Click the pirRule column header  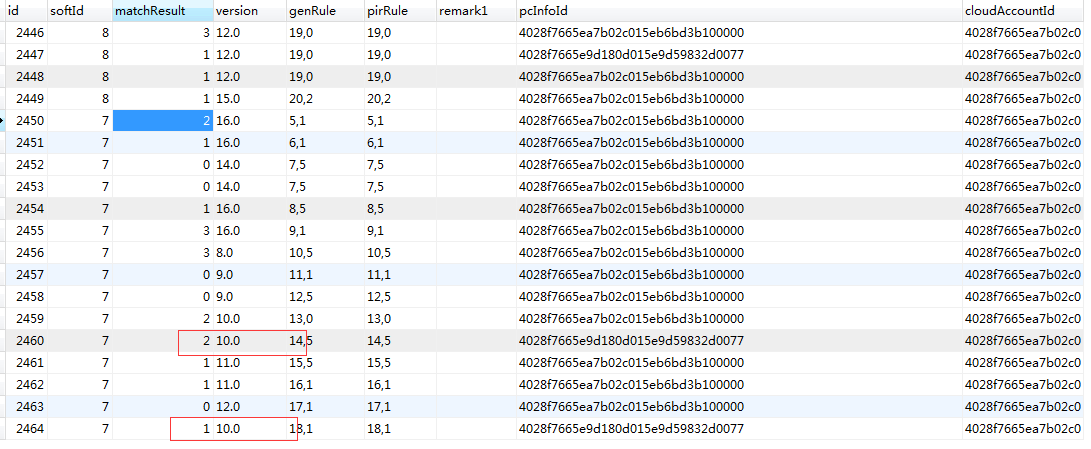(400, 10)
